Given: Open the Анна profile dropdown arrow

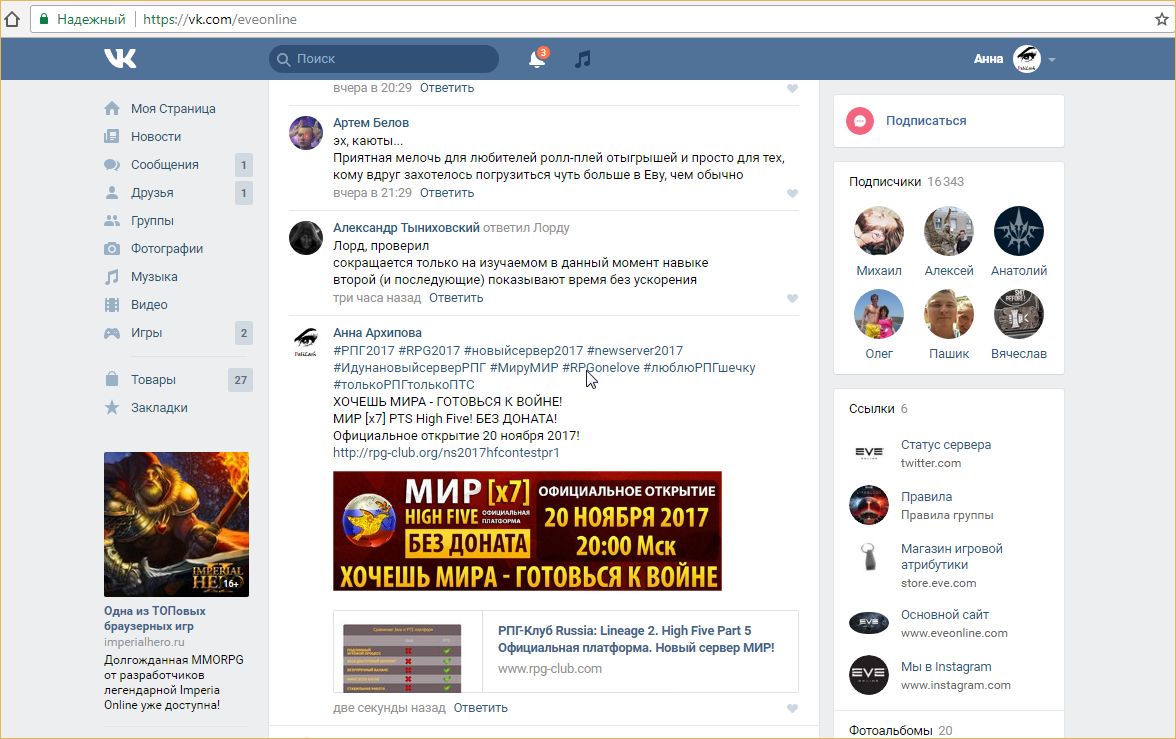Looking at the screenshot, I should point(1052,60).
